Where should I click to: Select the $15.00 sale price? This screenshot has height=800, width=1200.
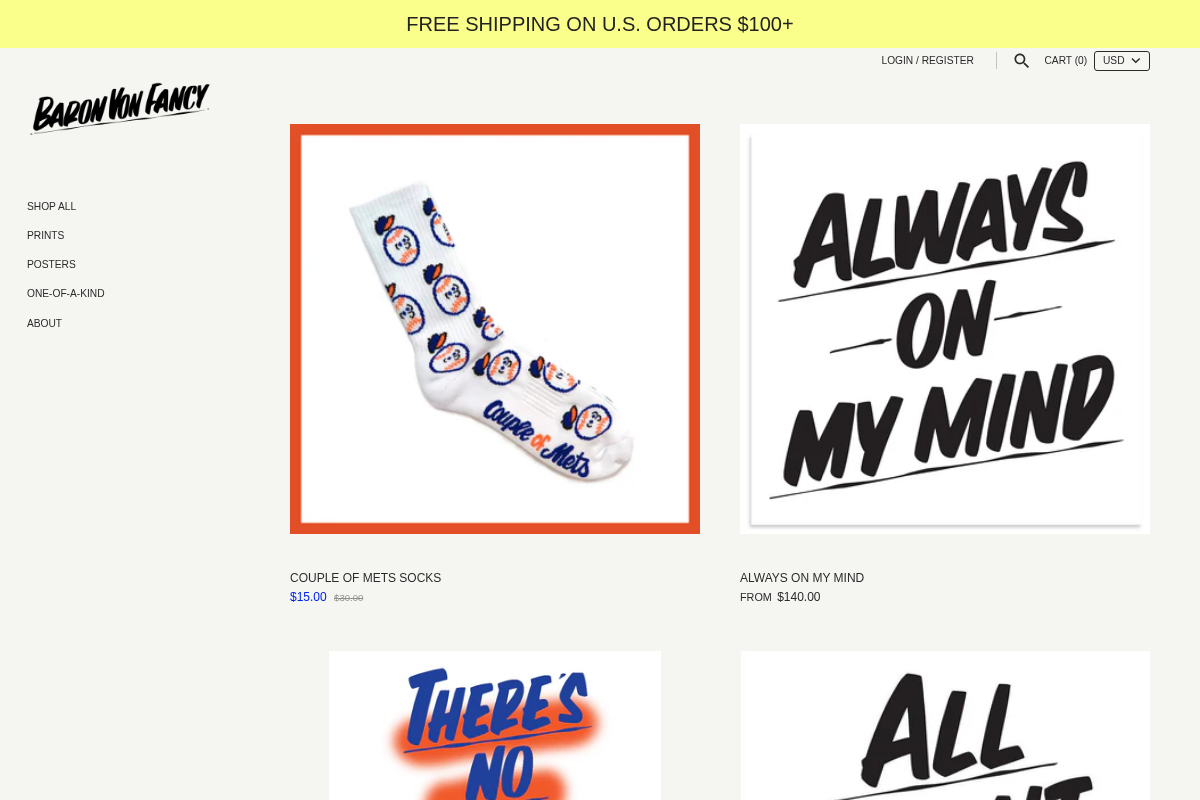click(308, 597)
